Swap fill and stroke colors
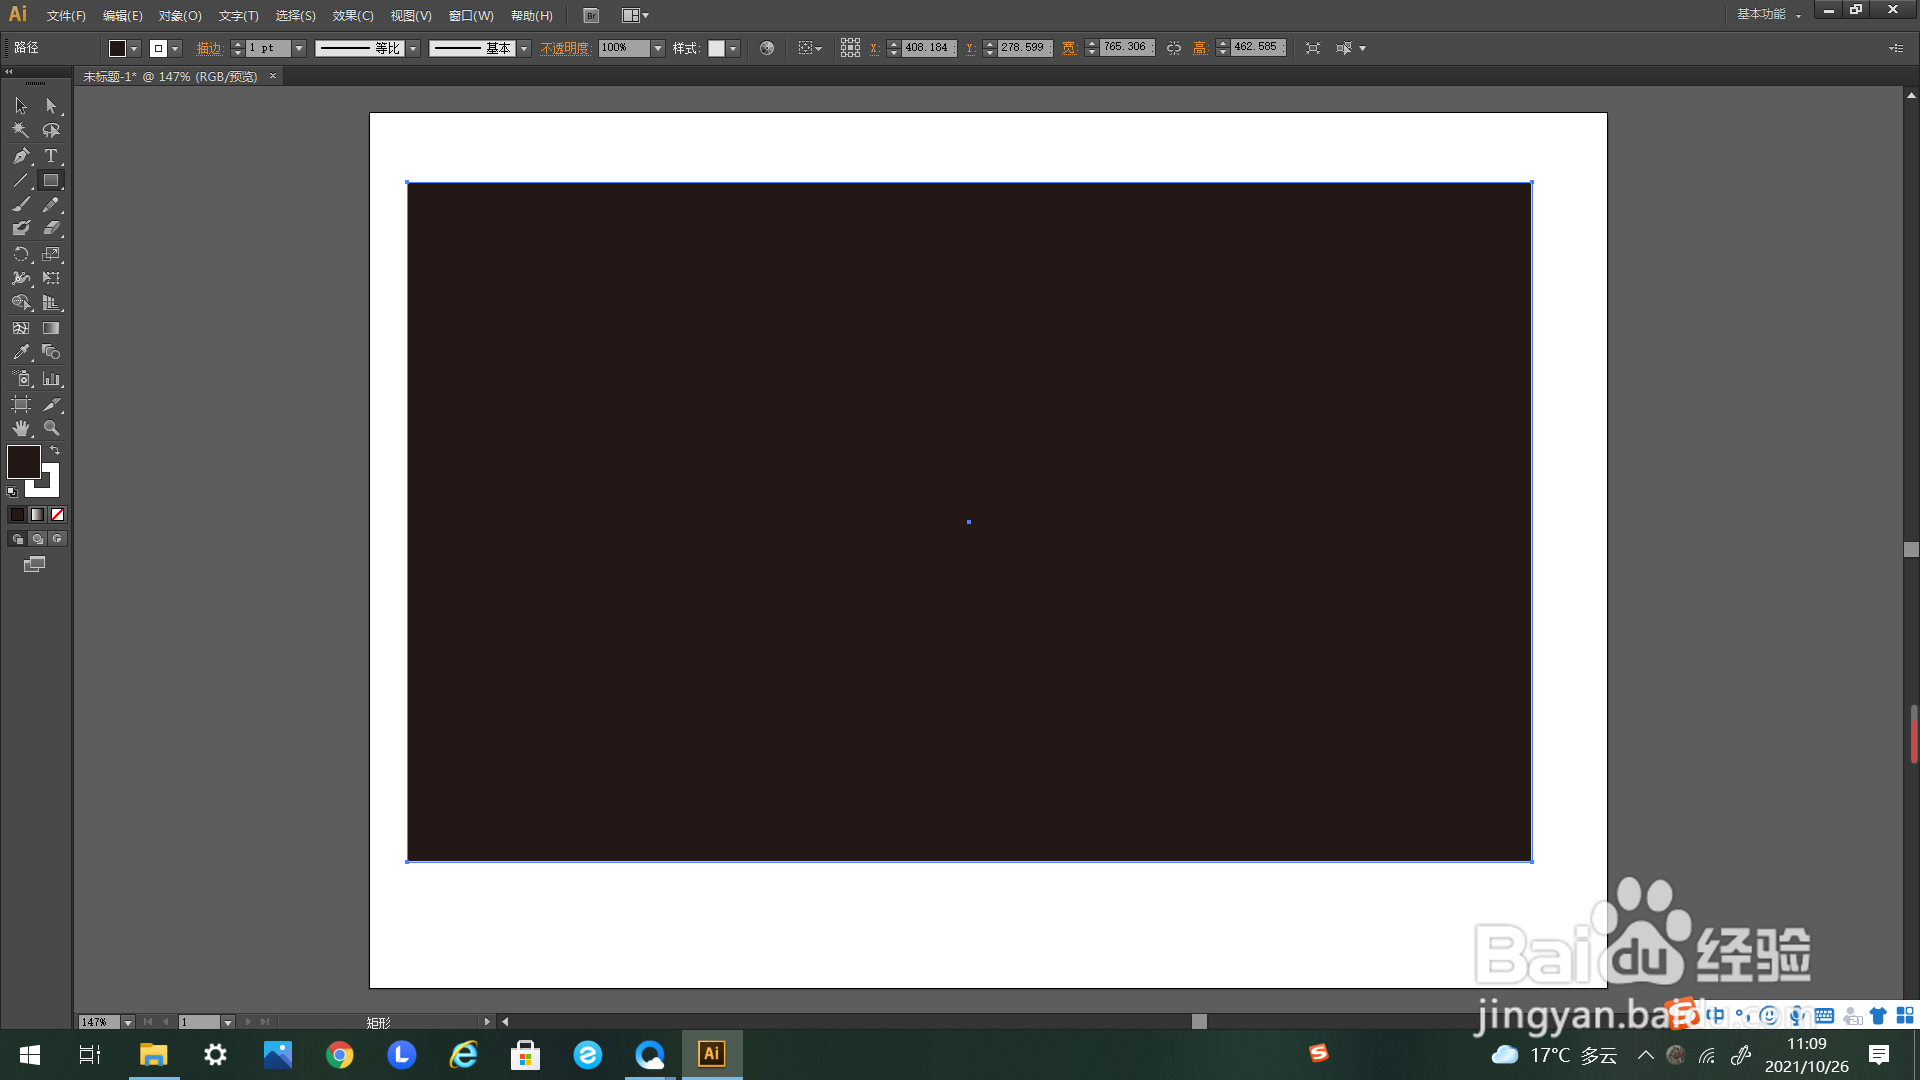Screen dimensions: 1920x1080 [56, 451]
